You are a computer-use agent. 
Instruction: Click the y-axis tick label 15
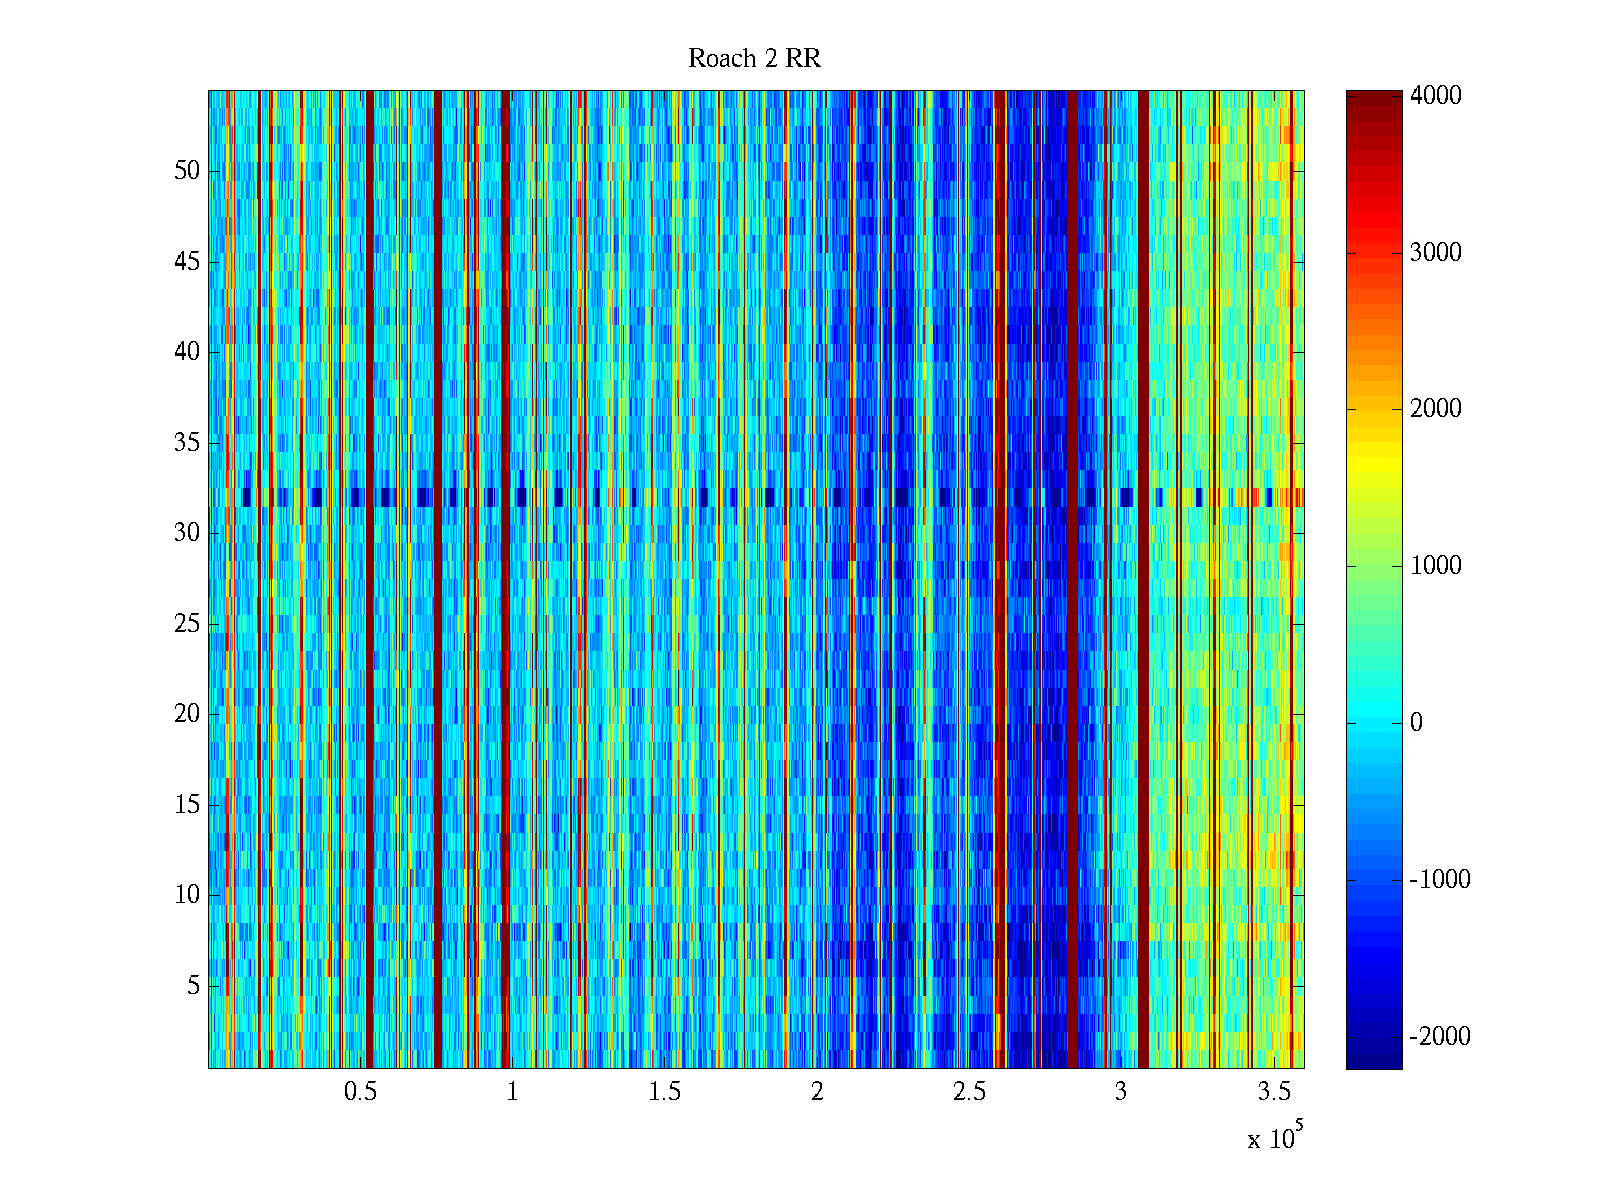pyautogui.click(x=187, y=805)
